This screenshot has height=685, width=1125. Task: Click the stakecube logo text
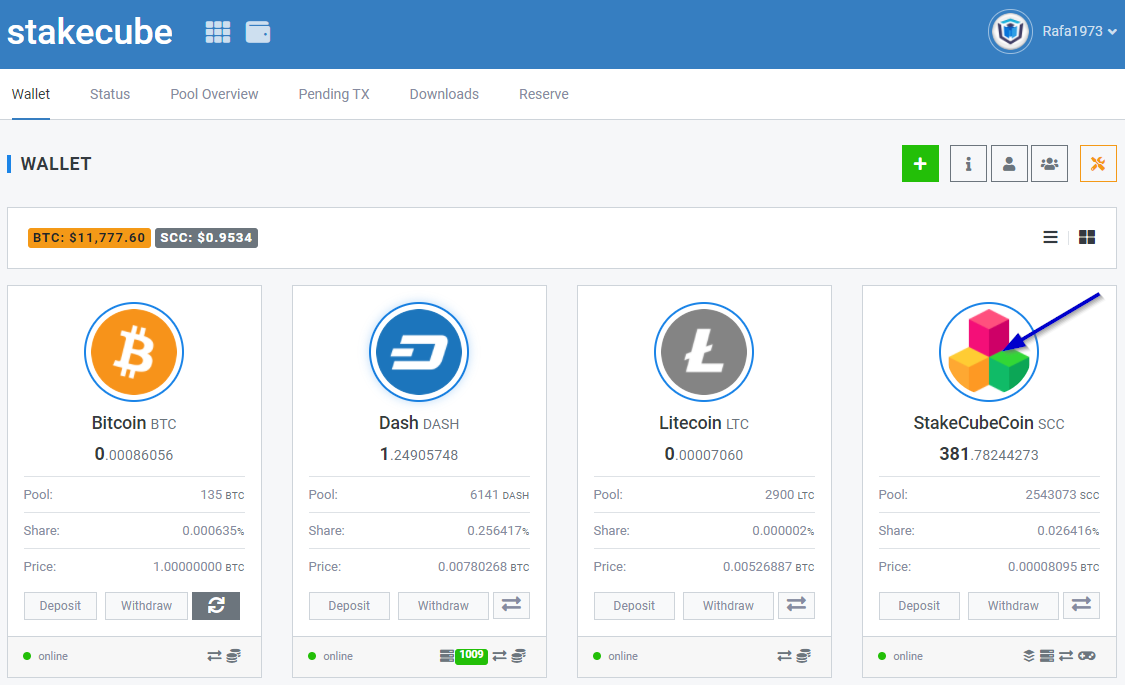coord(90,32)
